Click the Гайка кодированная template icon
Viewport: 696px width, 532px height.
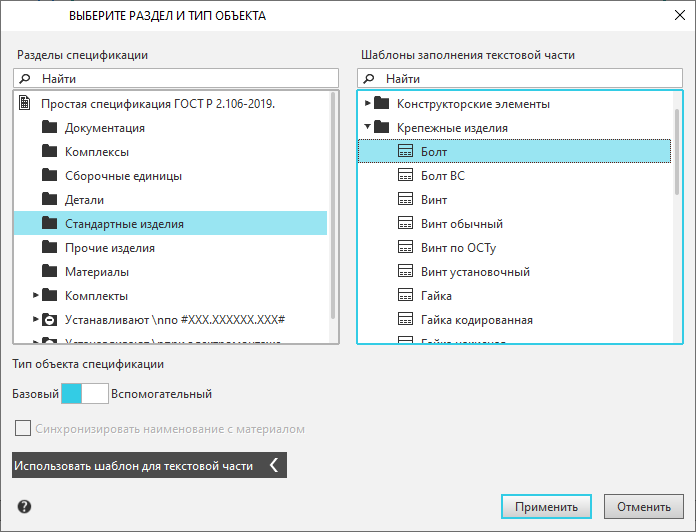point(405,319)
